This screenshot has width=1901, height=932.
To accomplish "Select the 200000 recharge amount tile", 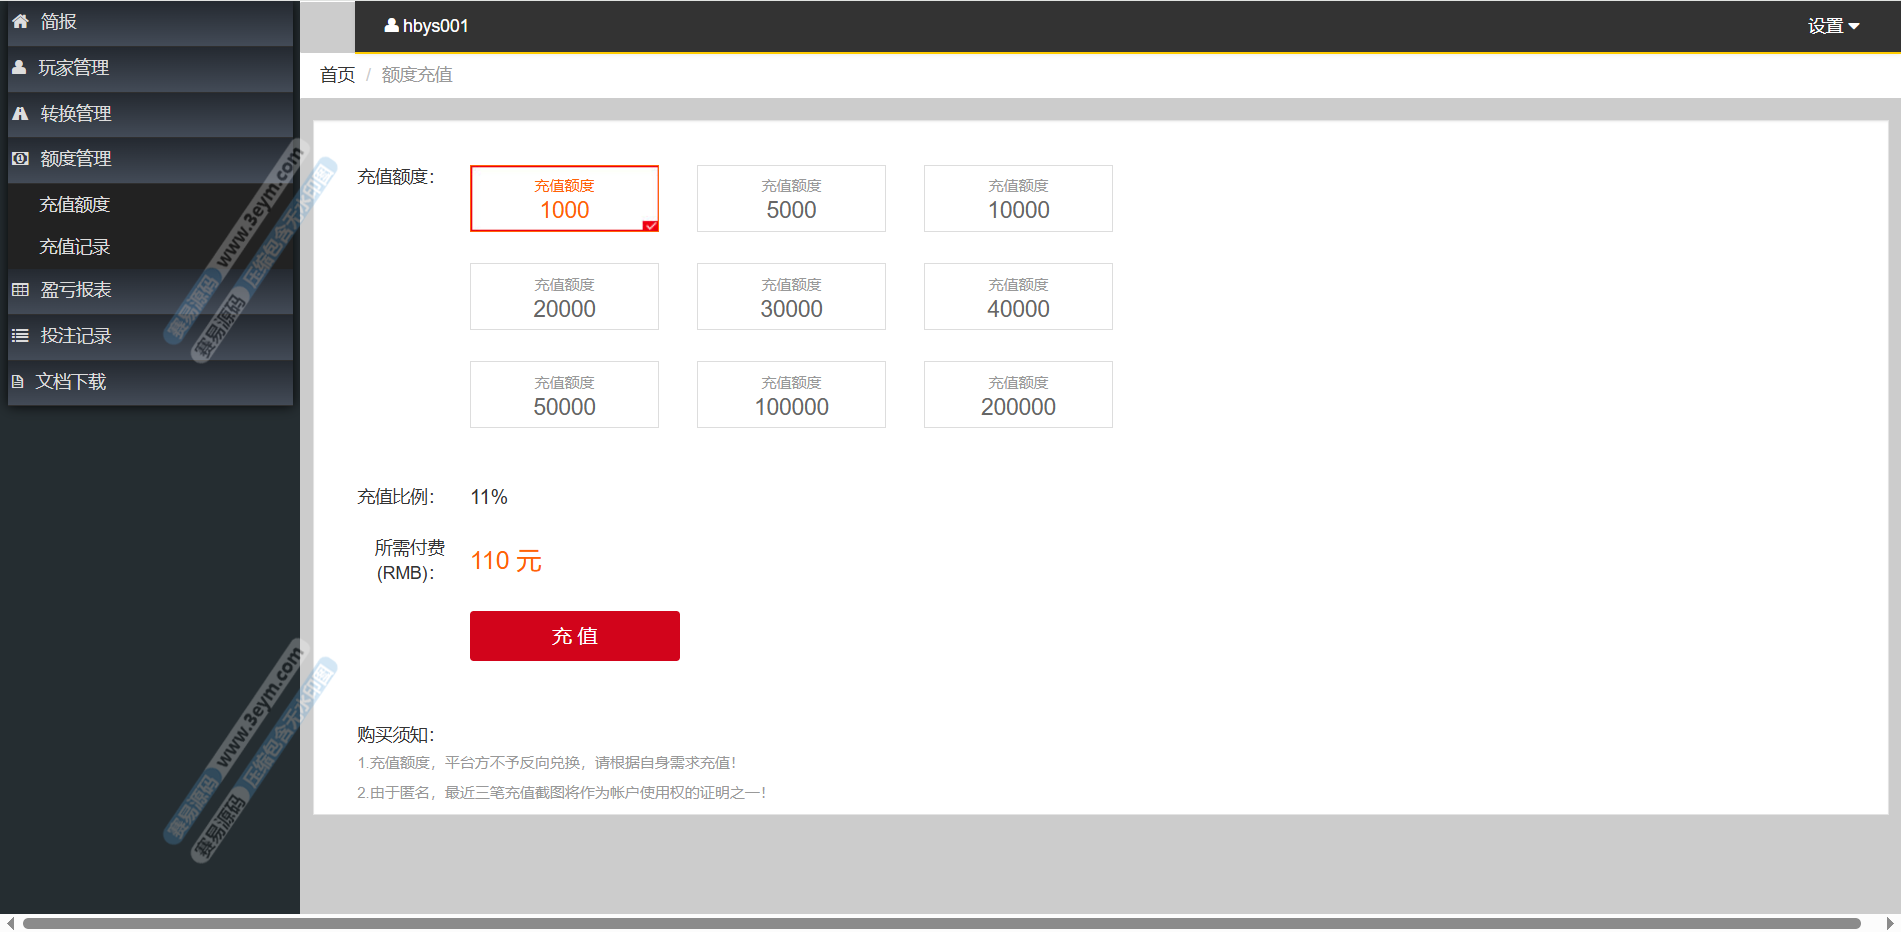I will point(1018,395).
